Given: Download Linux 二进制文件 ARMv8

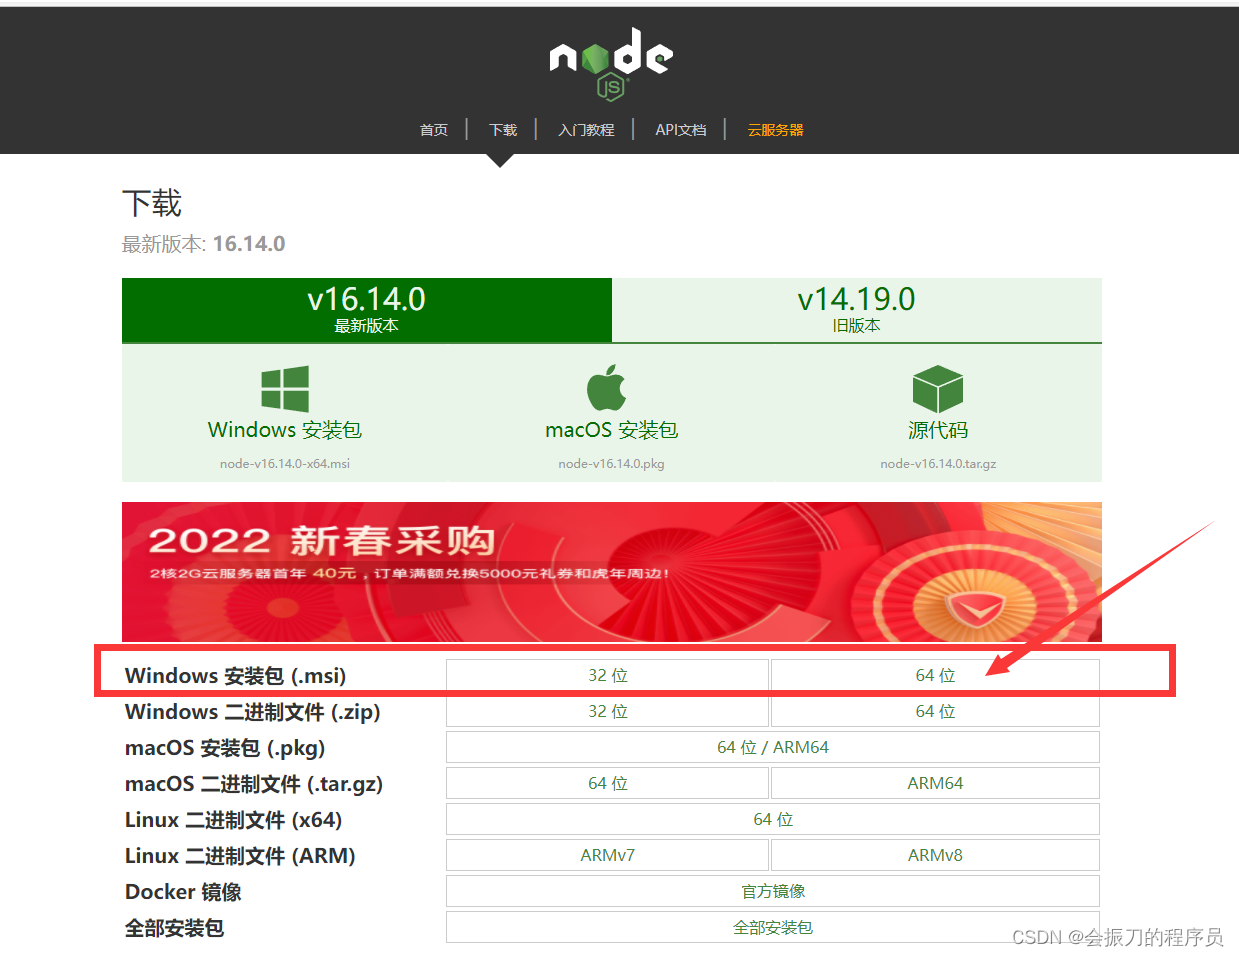Looking at the screenshot, I should click(x=936, y=856).
